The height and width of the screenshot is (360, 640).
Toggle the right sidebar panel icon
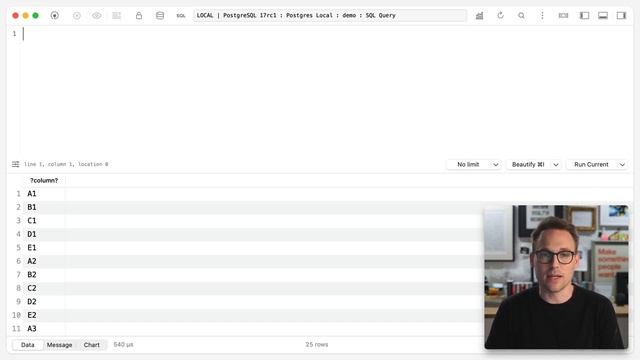[x=621, y=16]
